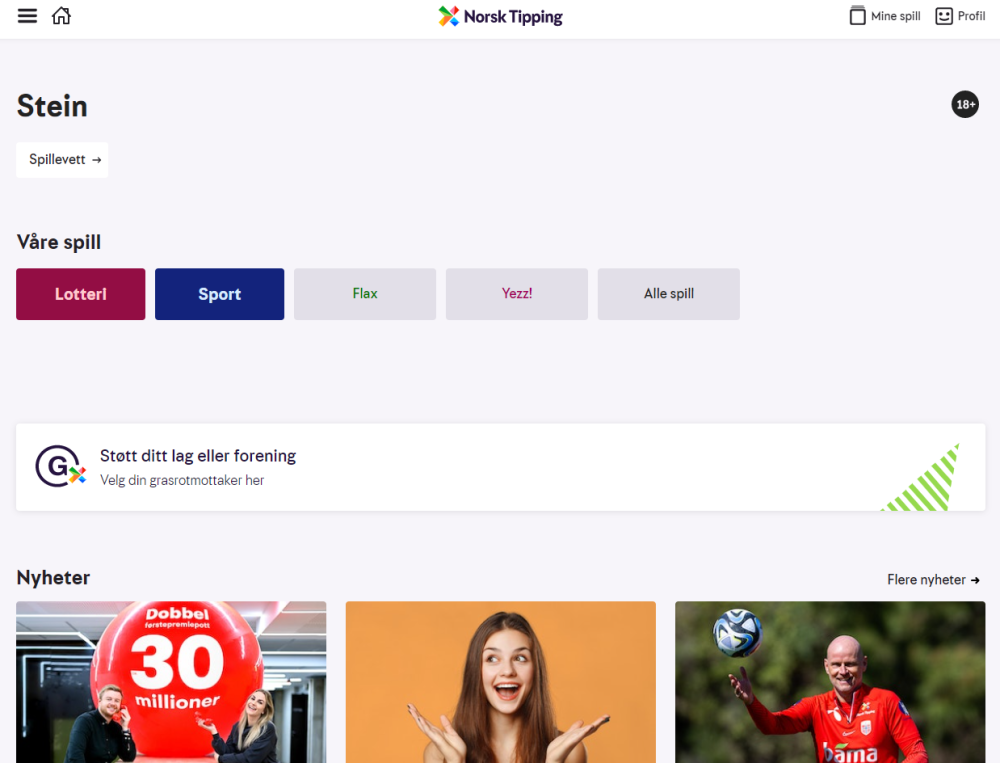
Task: Open the Profil smiley icon
Action: tap(944, 16)
